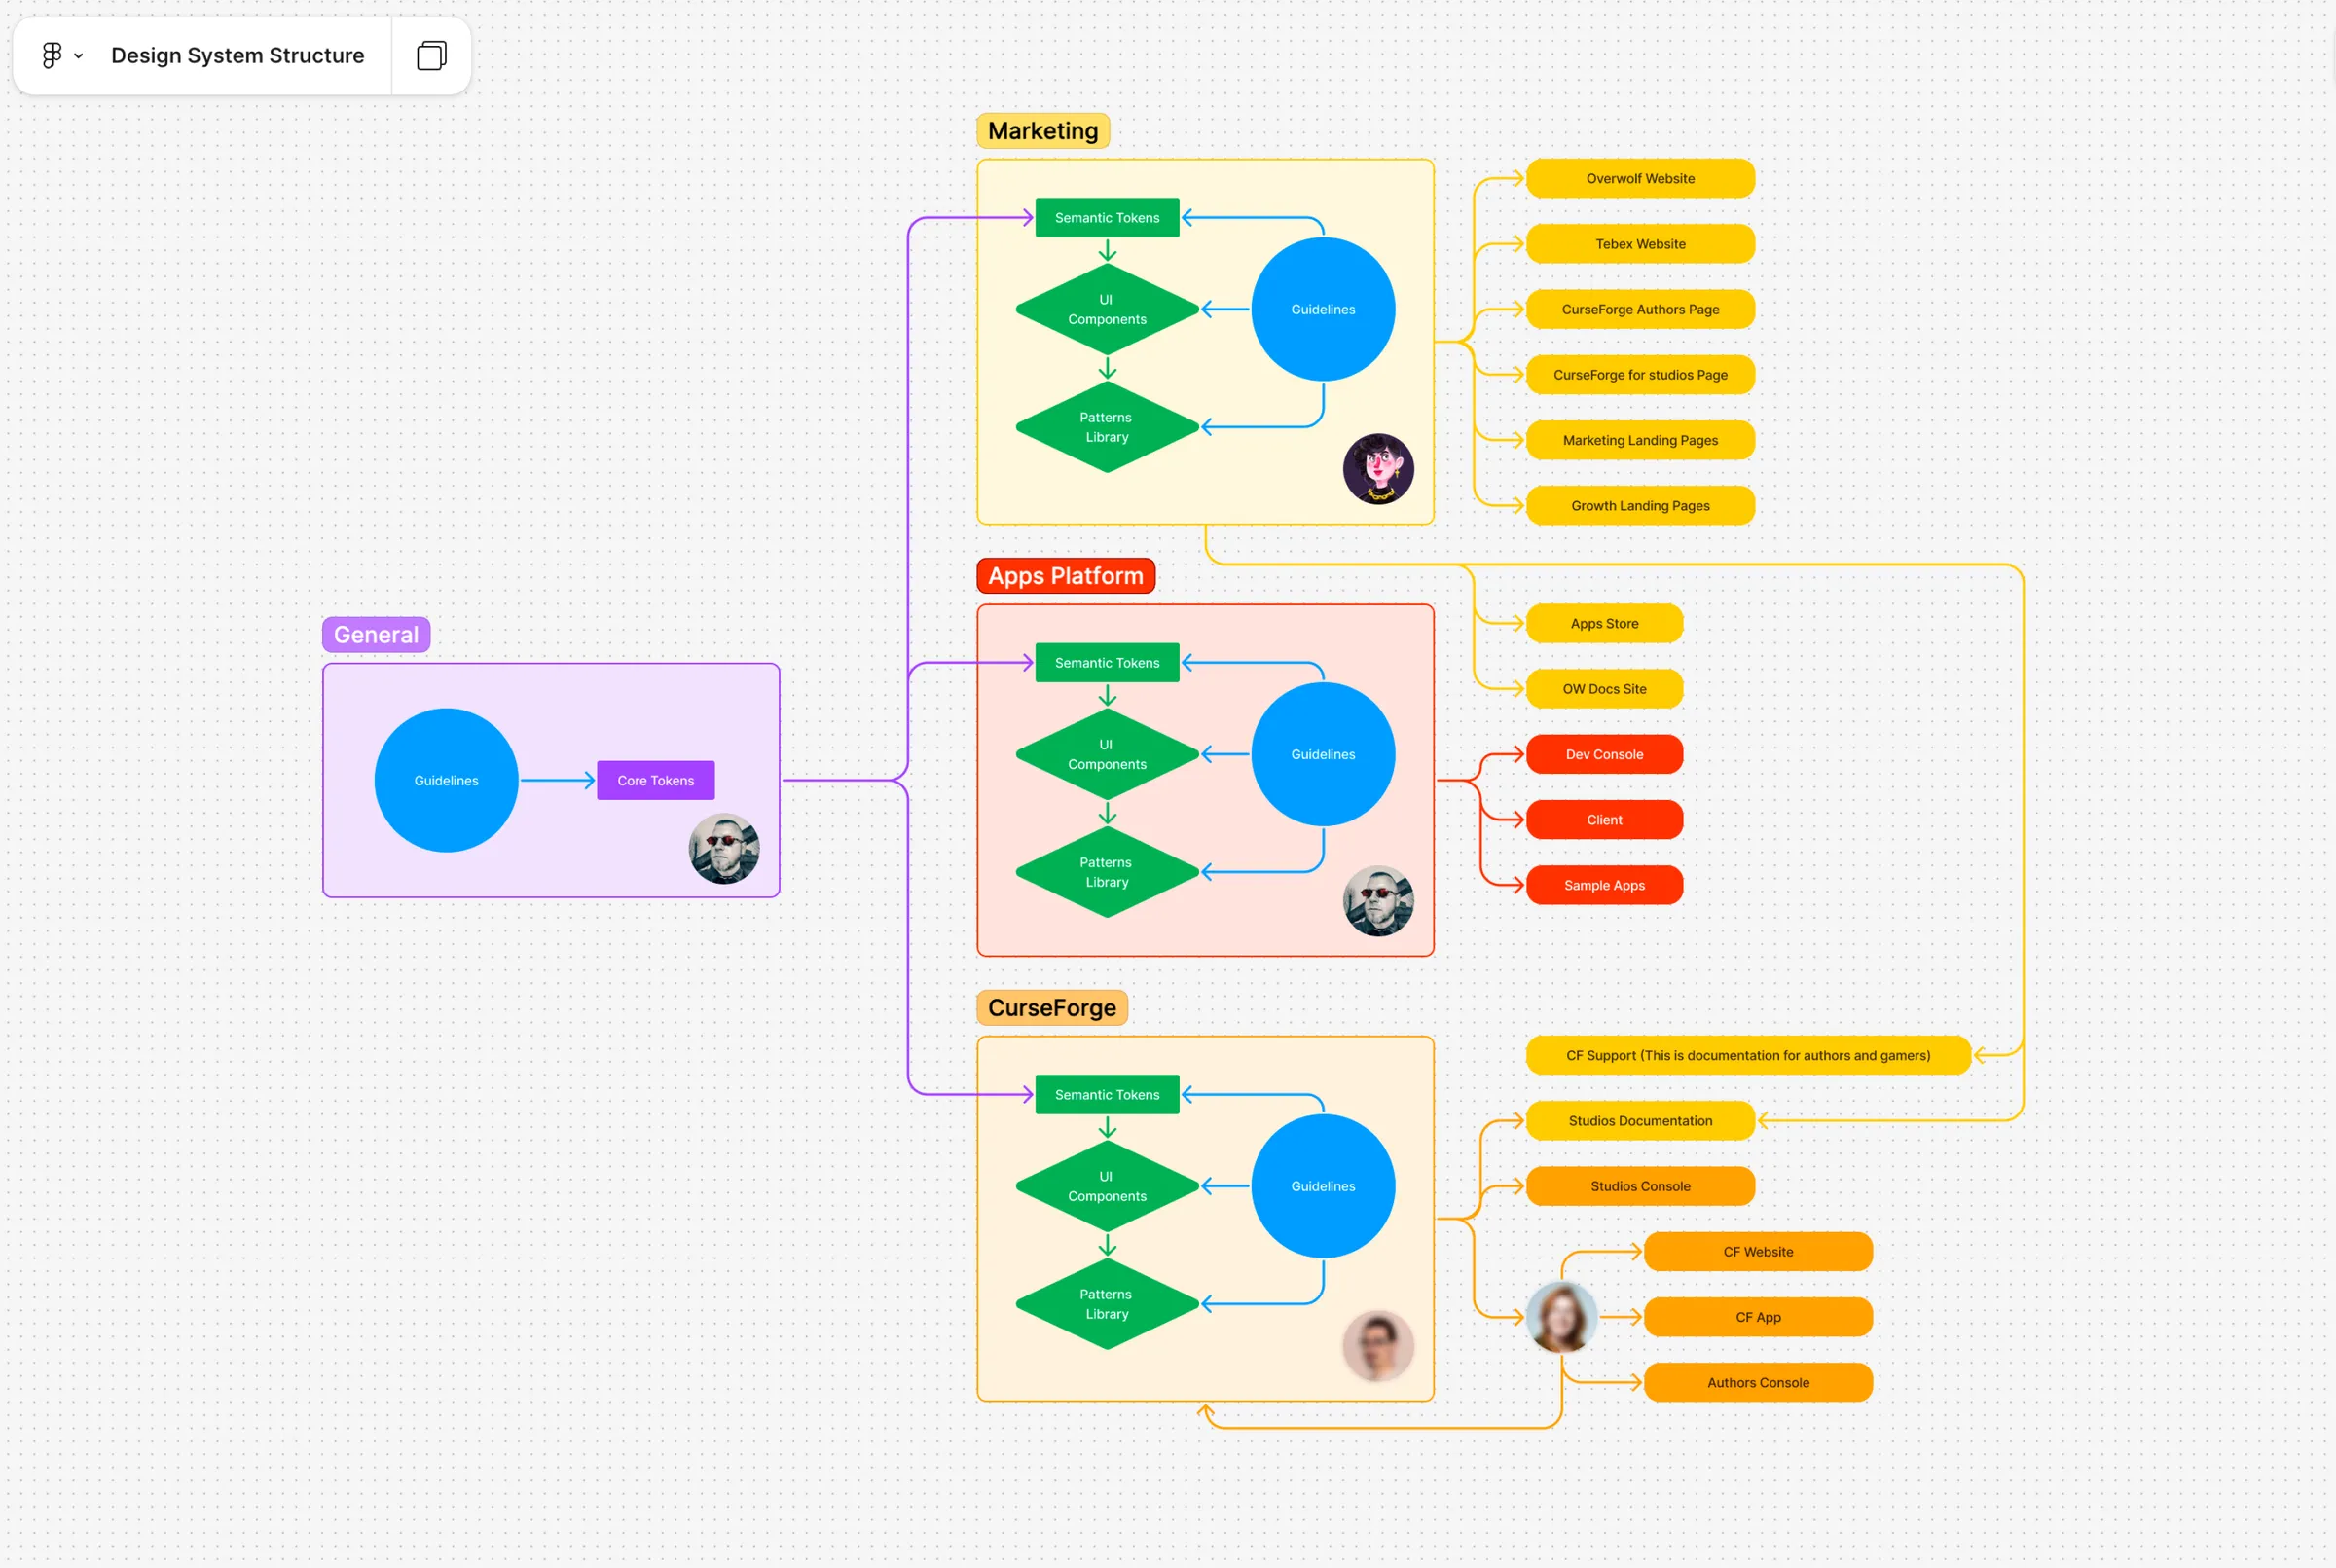Select Semantic Tokens box in Marketing
This screenshot has width=2336, height=1568.
tap(1108, 218)
